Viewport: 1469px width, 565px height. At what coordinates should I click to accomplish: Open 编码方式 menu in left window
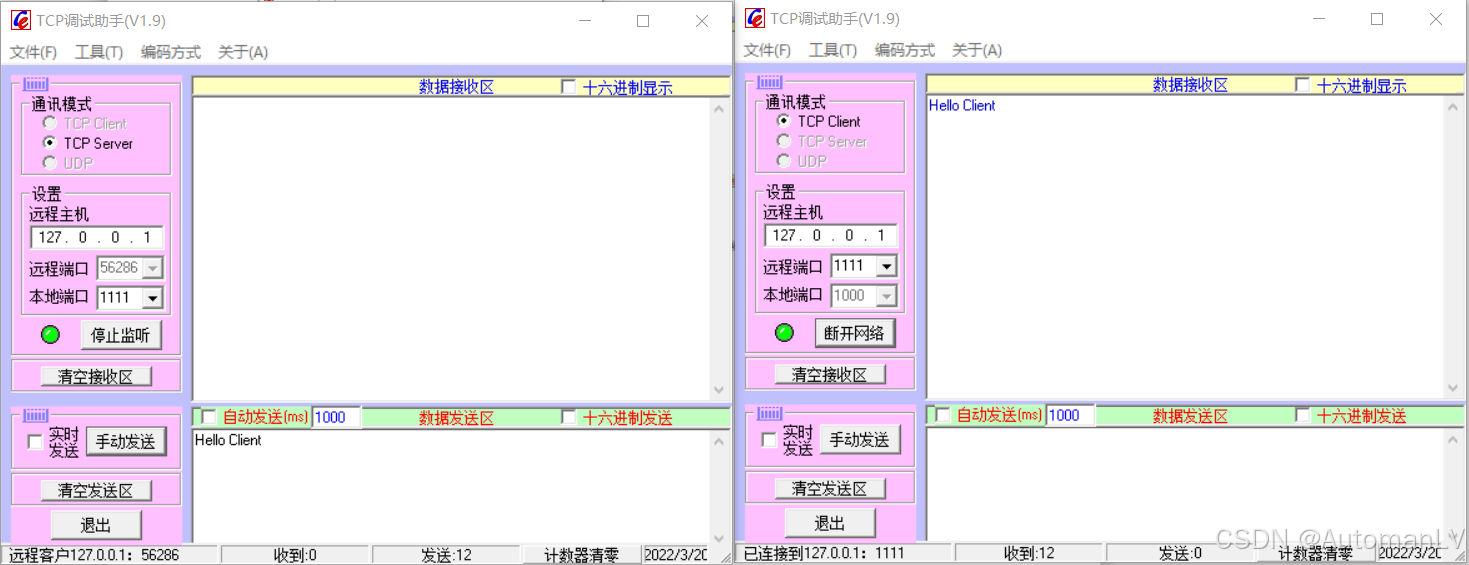171,52
